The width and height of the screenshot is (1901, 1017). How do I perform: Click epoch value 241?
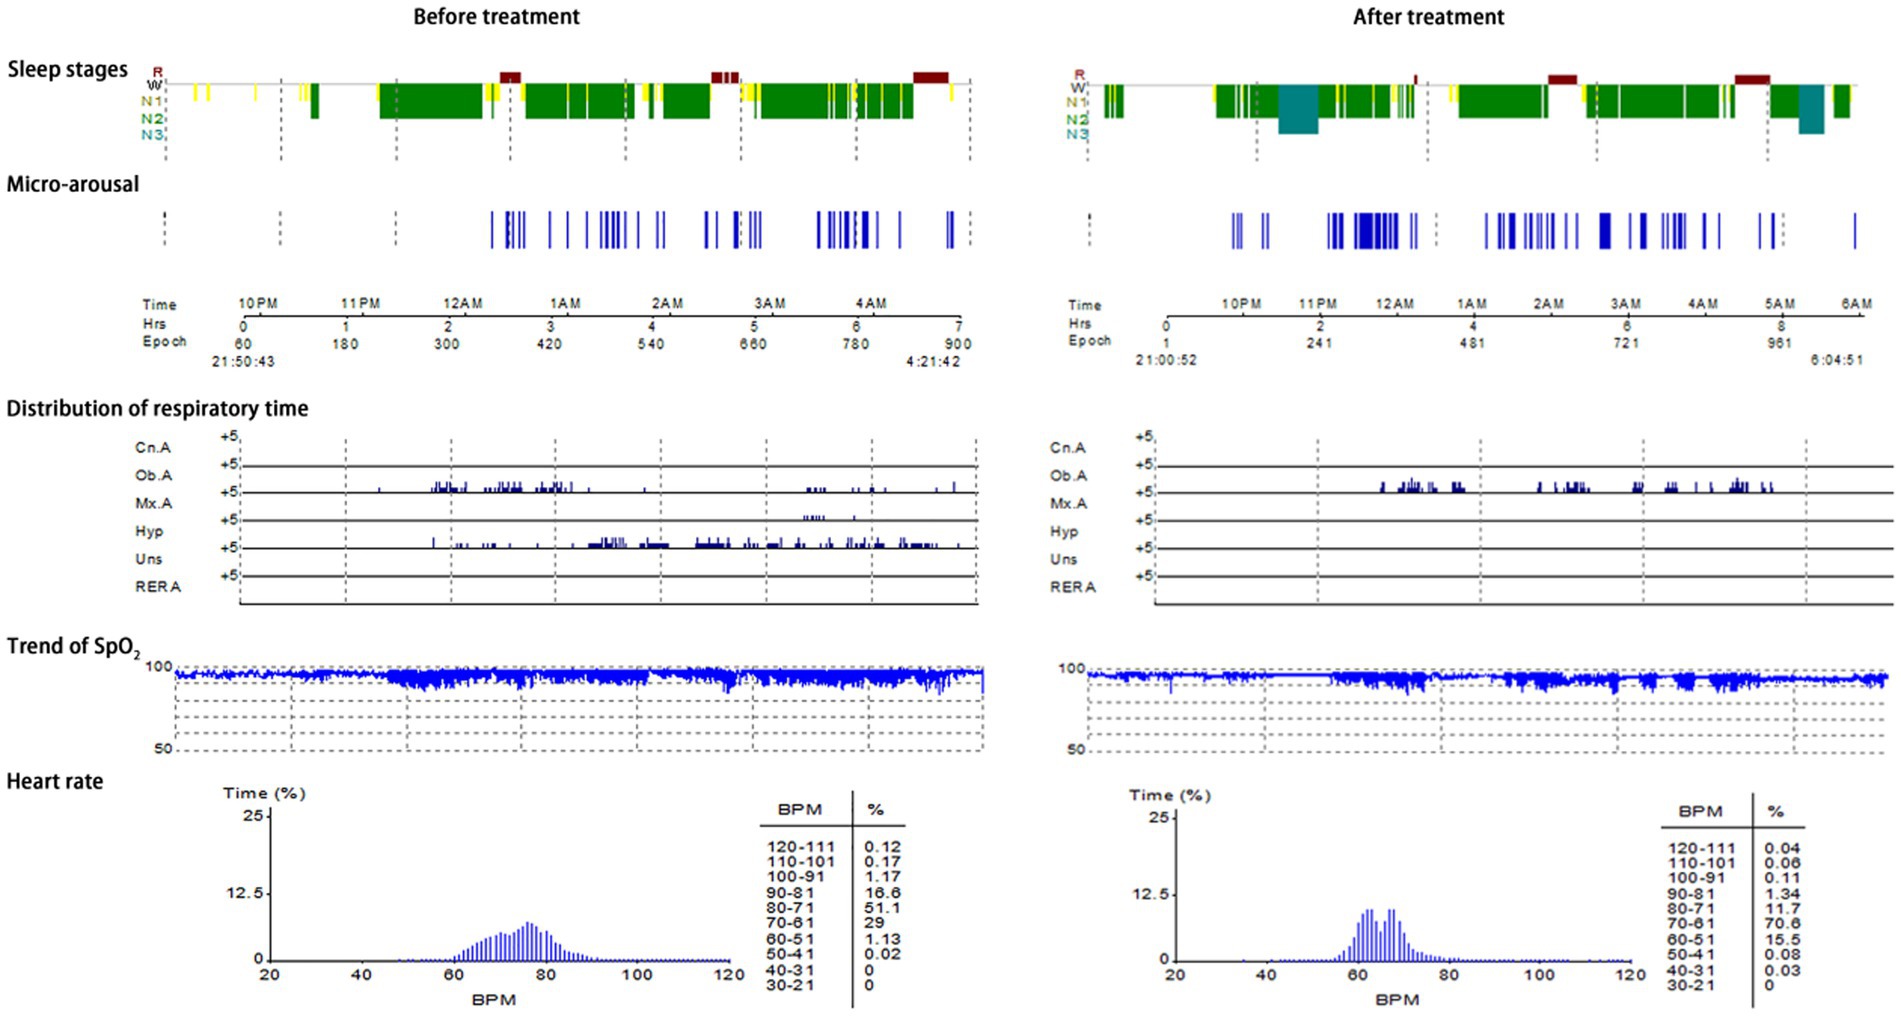coord(1319,343)
